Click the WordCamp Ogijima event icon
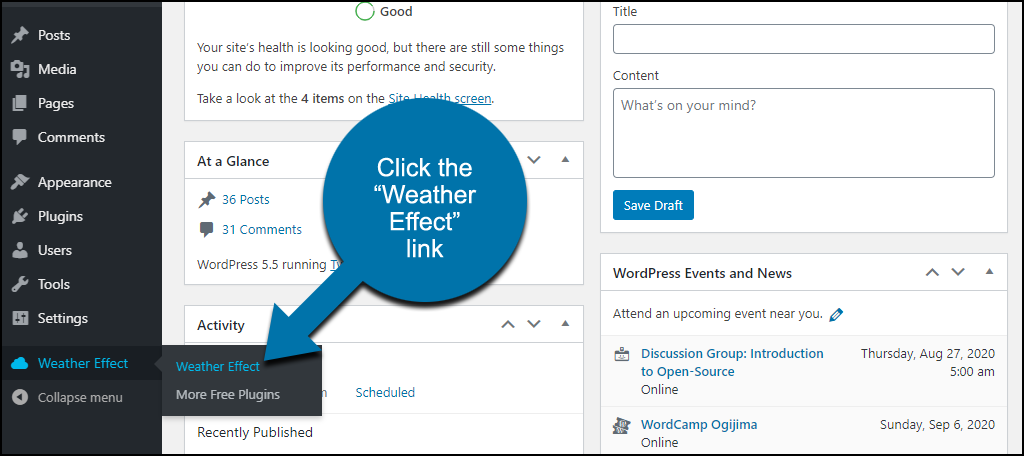1024x456 pixels. pos(622,426)
